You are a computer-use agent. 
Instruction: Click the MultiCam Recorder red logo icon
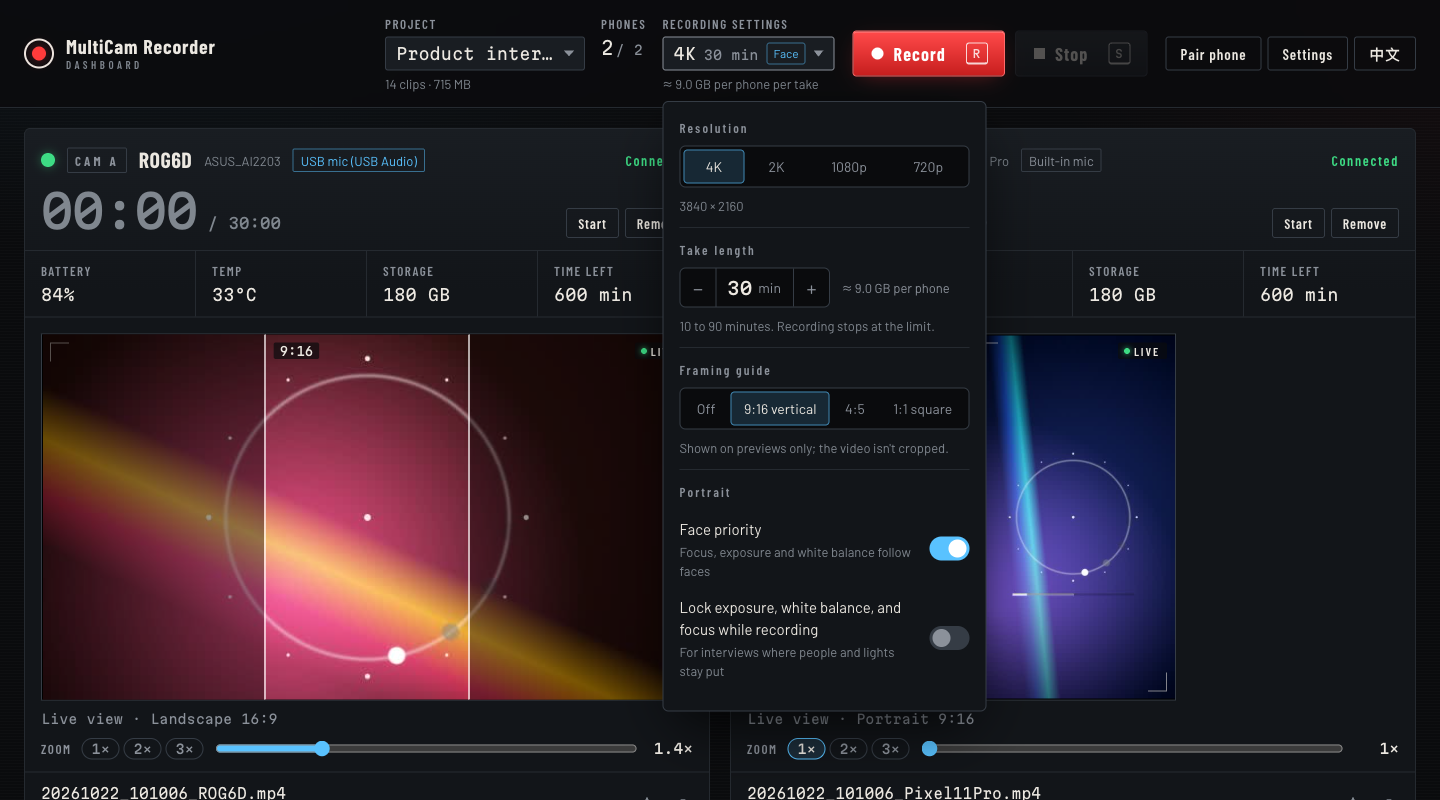click(x=39, y=54)
